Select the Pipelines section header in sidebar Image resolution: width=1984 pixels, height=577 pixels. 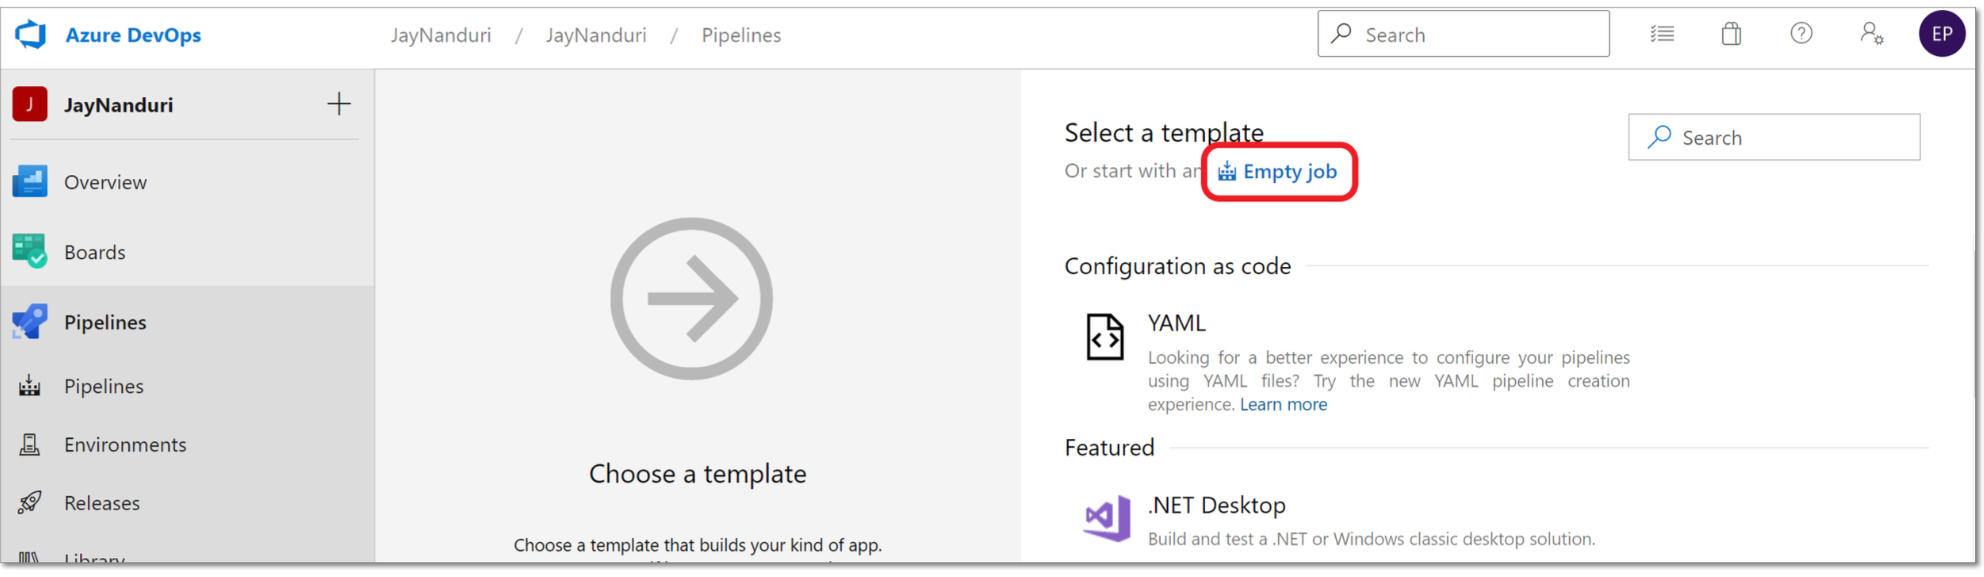105,322
